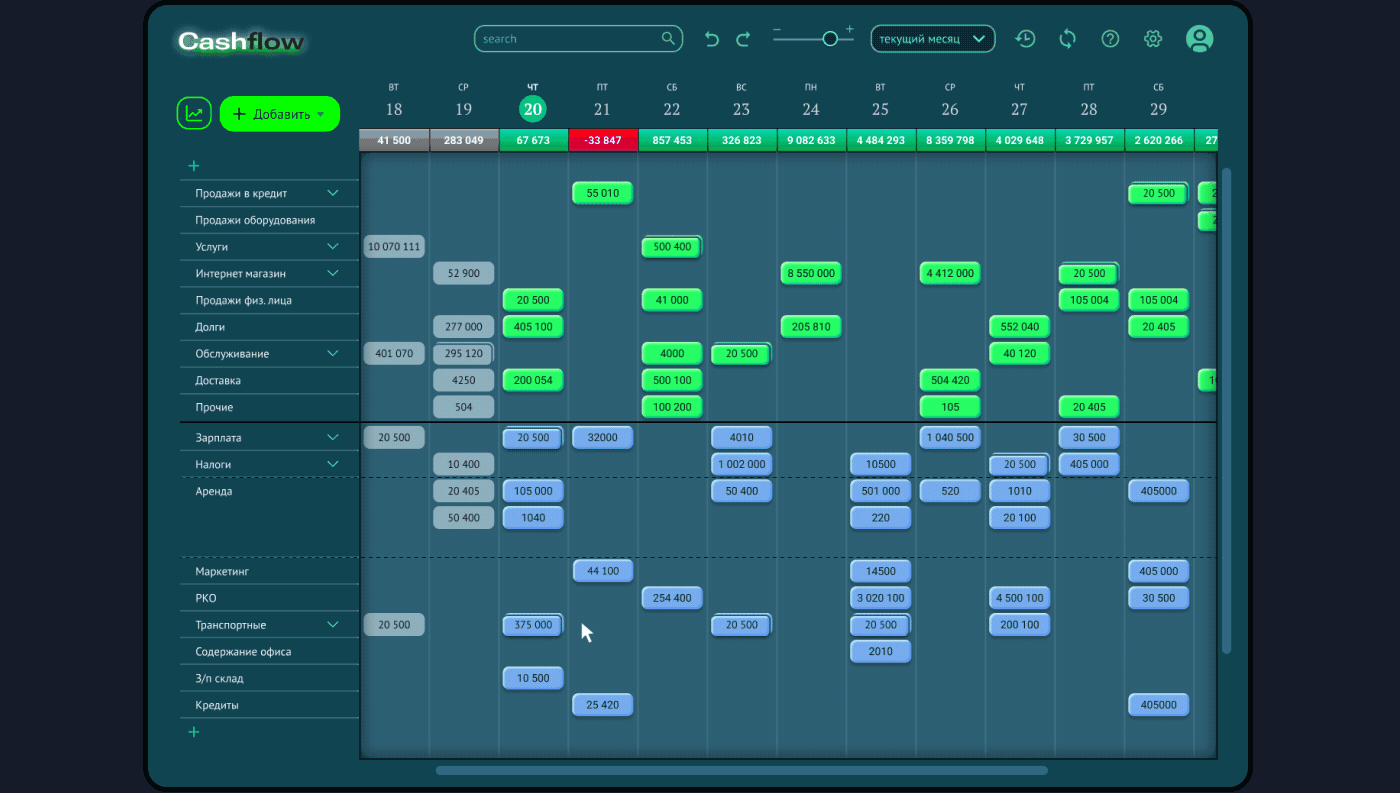Expand the Транспортные category chevron
This screenshot has width=1400, height=793.
[333, 625]
